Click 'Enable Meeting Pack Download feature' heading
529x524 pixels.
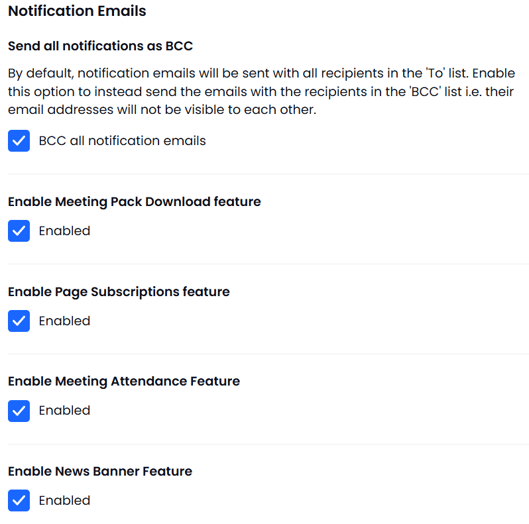point(134,202)
